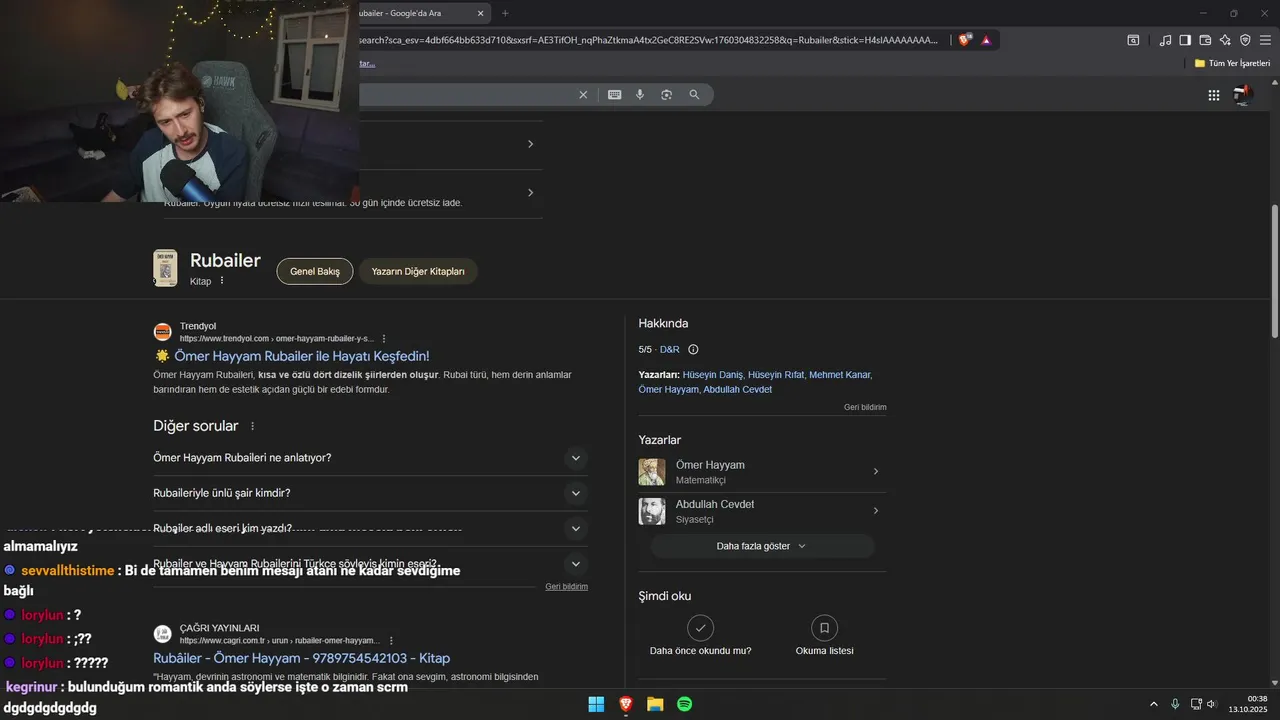Open a new browser tab
The height and width of the screenshot is (720, 1280).
click(x=505, y=13)
